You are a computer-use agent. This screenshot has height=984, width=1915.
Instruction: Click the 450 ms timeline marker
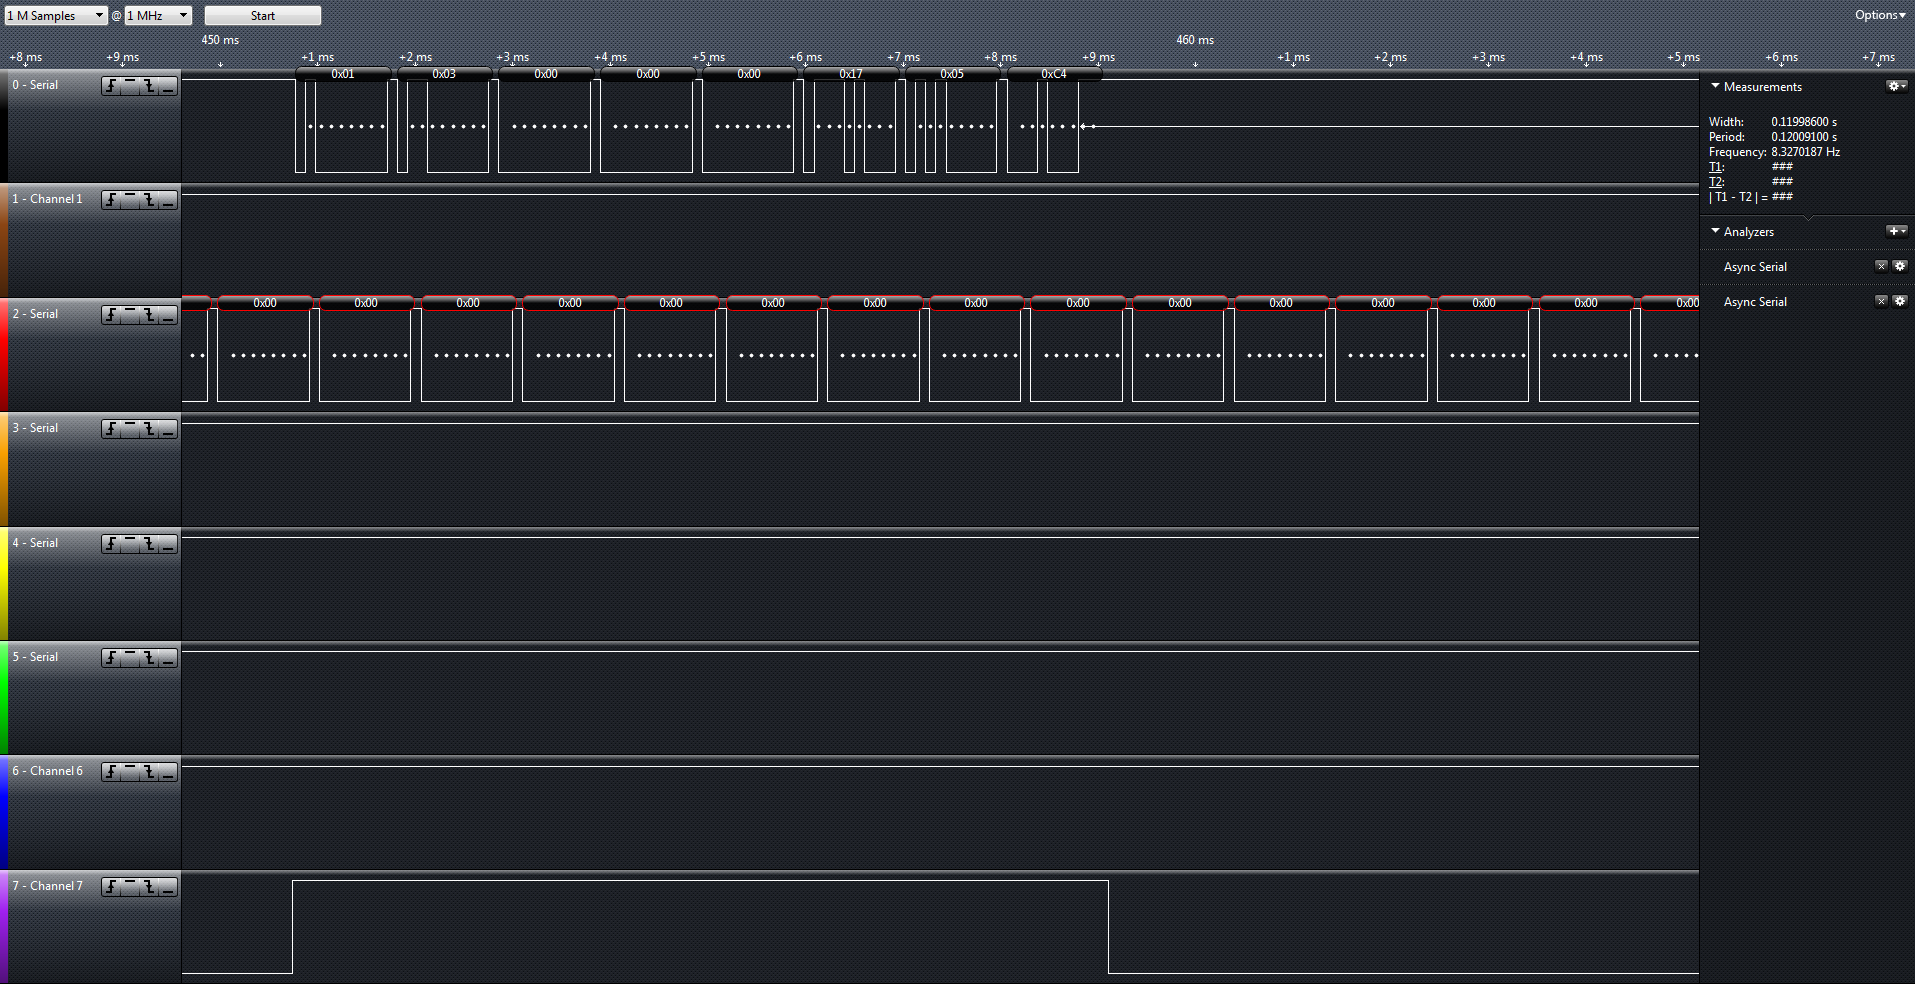[220, 40]
